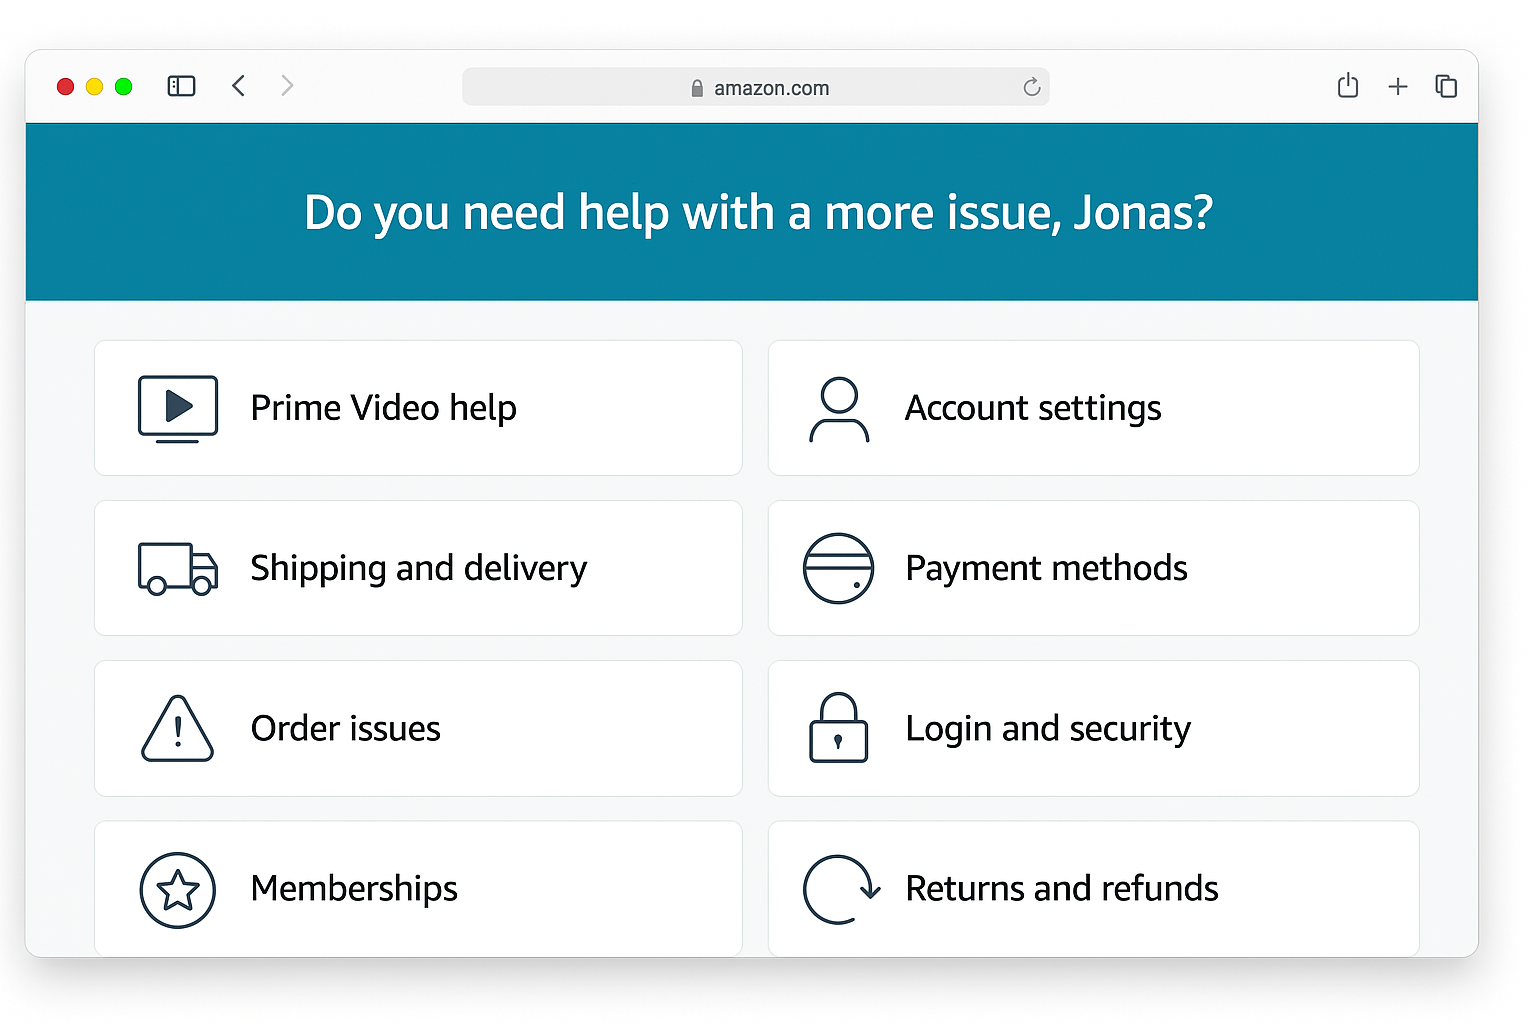Click the Order issues warning triangle icon
Viewport: 1536px width, 1024px height.
point(178,728)
